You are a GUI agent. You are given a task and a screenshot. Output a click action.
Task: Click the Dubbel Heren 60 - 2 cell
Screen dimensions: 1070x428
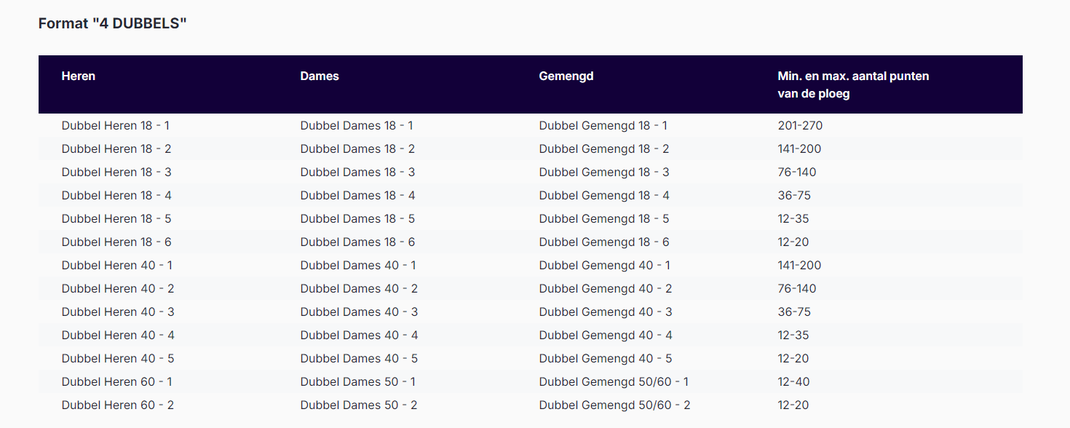tap(117, 405)
